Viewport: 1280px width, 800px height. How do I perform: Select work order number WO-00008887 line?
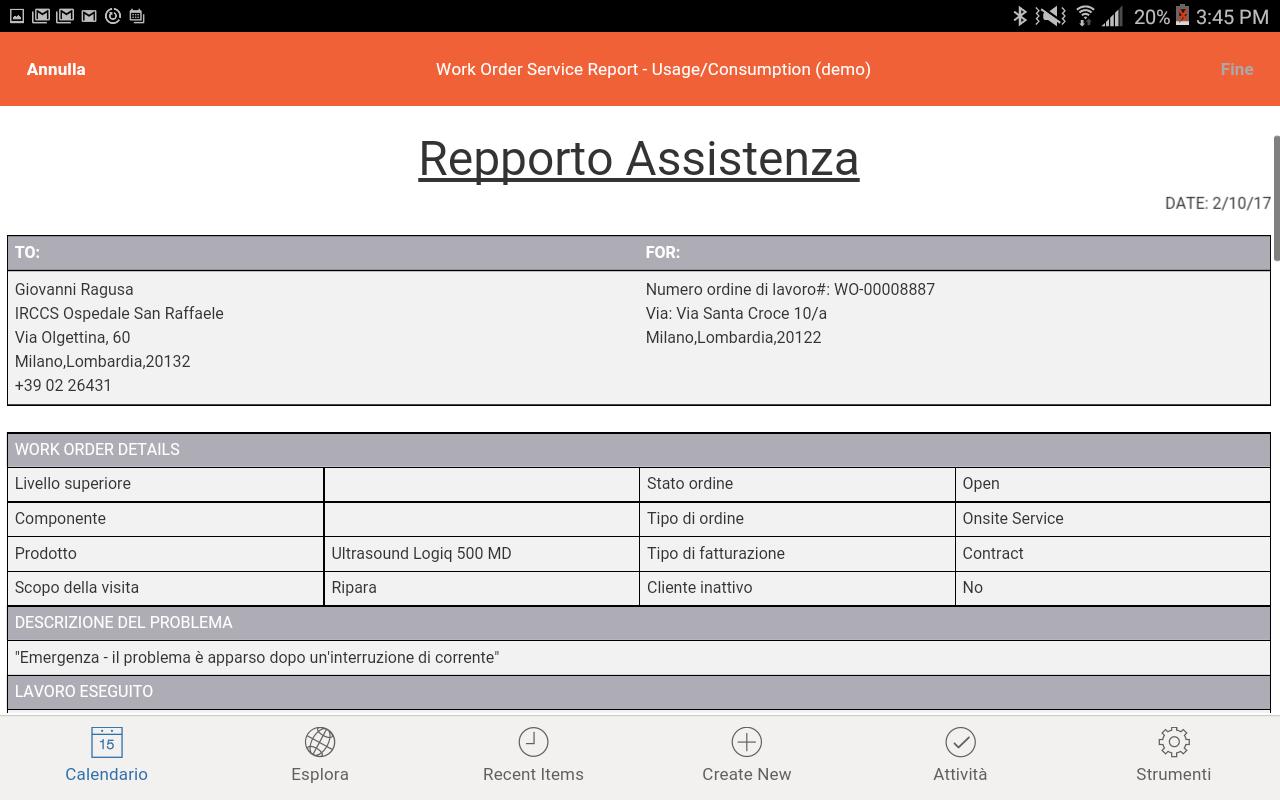coord(790,289)
